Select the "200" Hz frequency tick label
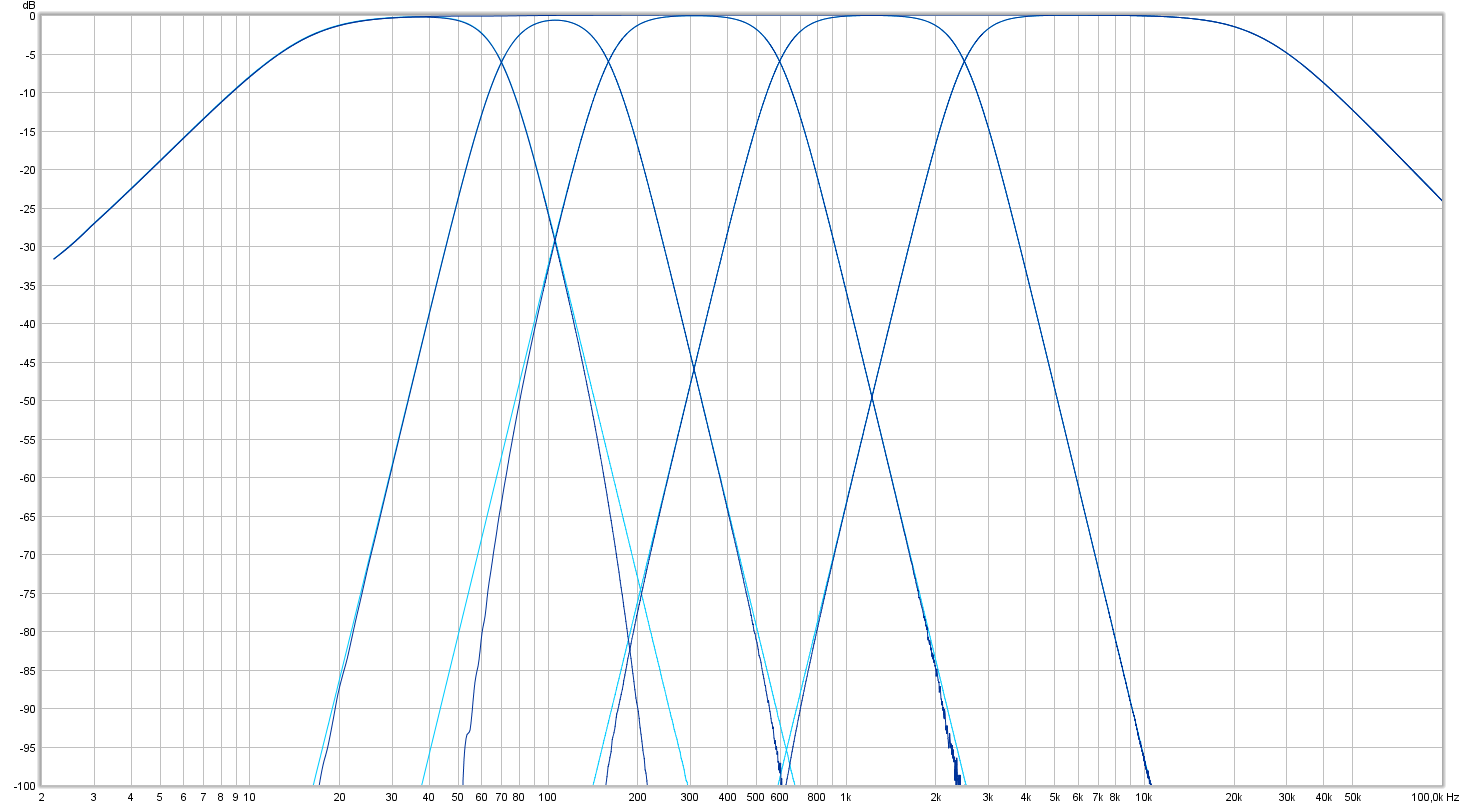 637,798
